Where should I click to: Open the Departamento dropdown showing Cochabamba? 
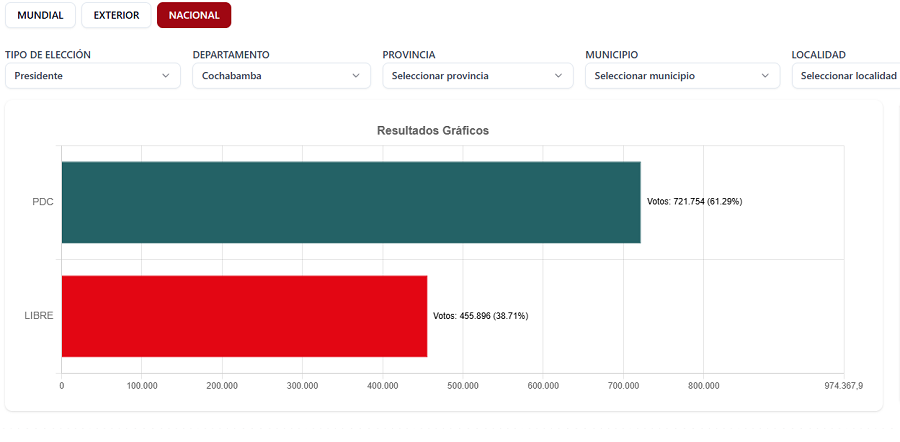270,76
